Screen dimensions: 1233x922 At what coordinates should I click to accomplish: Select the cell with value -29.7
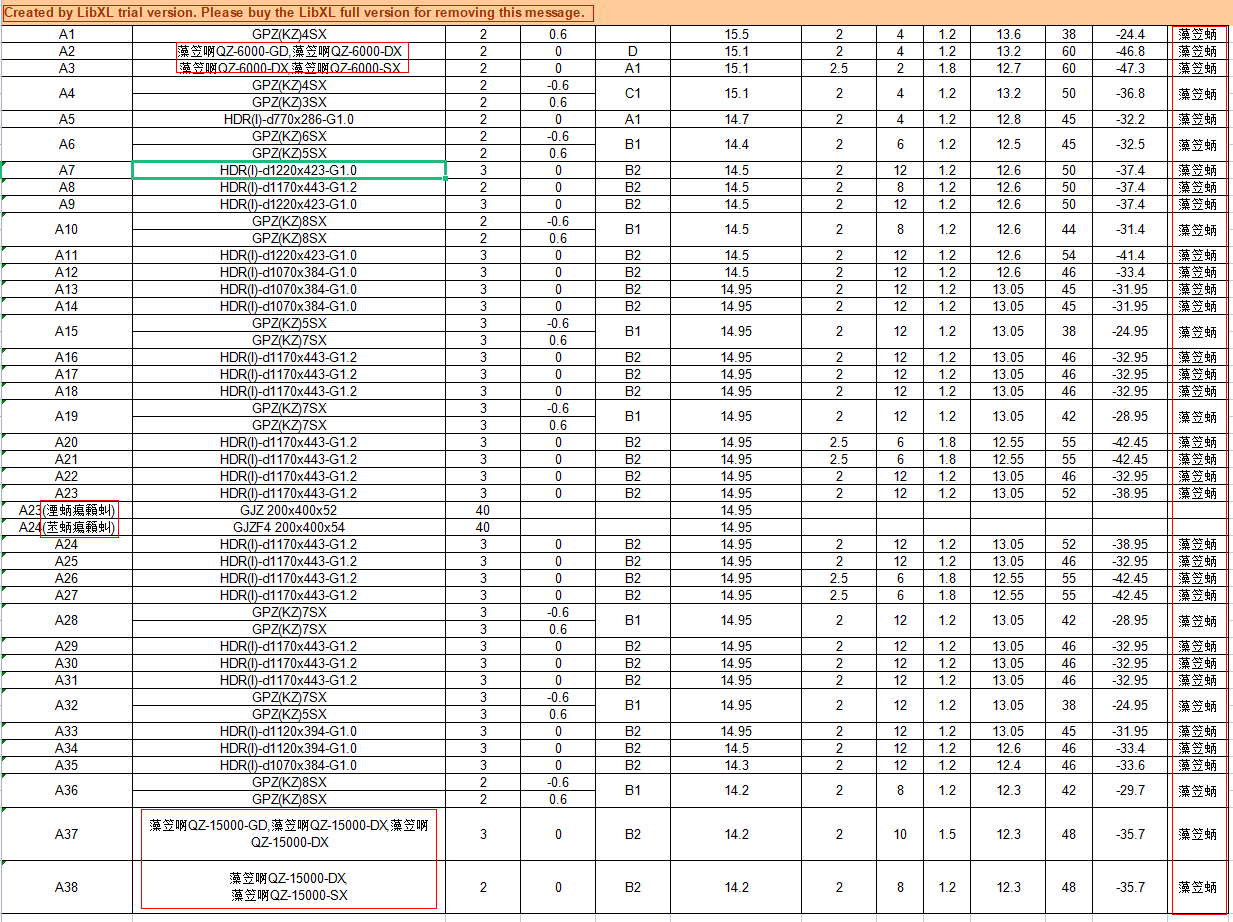1131,790
